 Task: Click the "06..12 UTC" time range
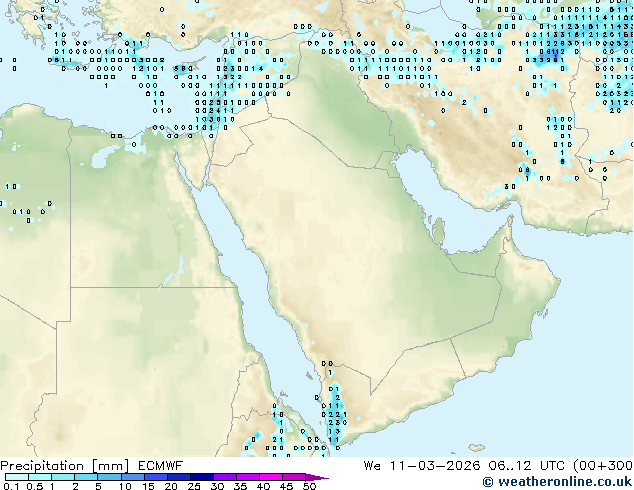[x=526, y=466]
